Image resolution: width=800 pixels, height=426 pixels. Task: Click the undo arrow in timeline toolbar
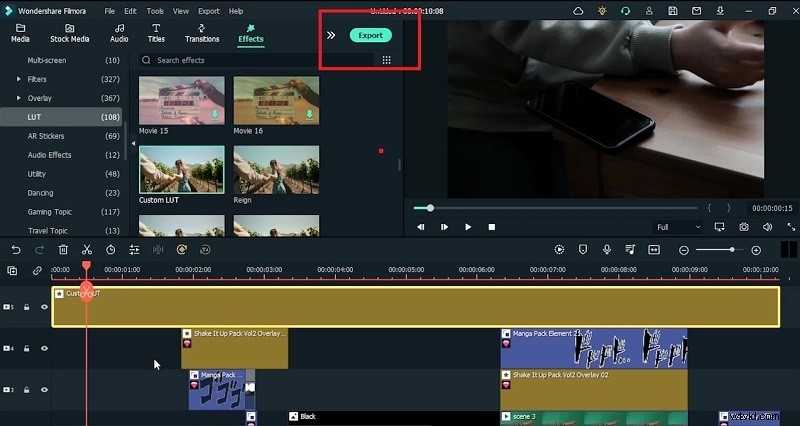point(15,249)
